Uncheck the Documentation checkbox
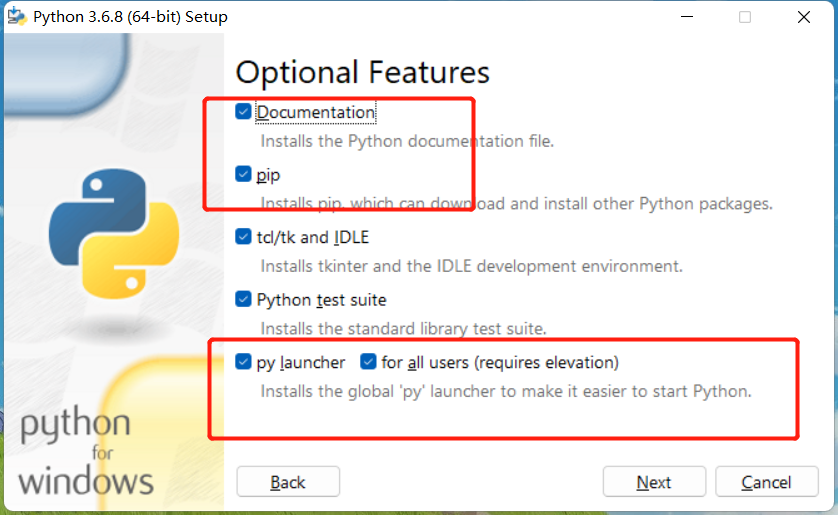The image size is (838, 515). point(243,112)
